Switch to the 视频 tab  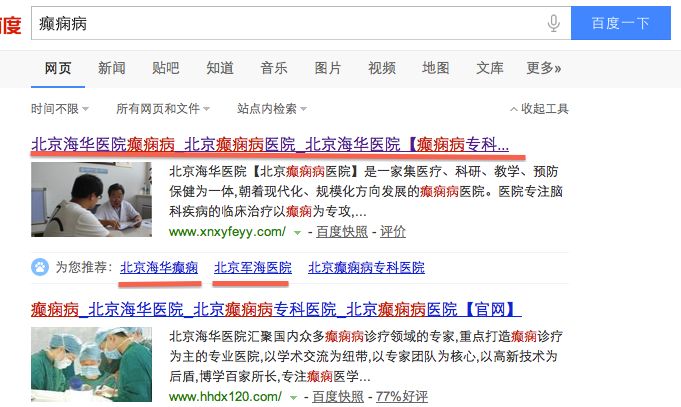(x=382, y=68)
